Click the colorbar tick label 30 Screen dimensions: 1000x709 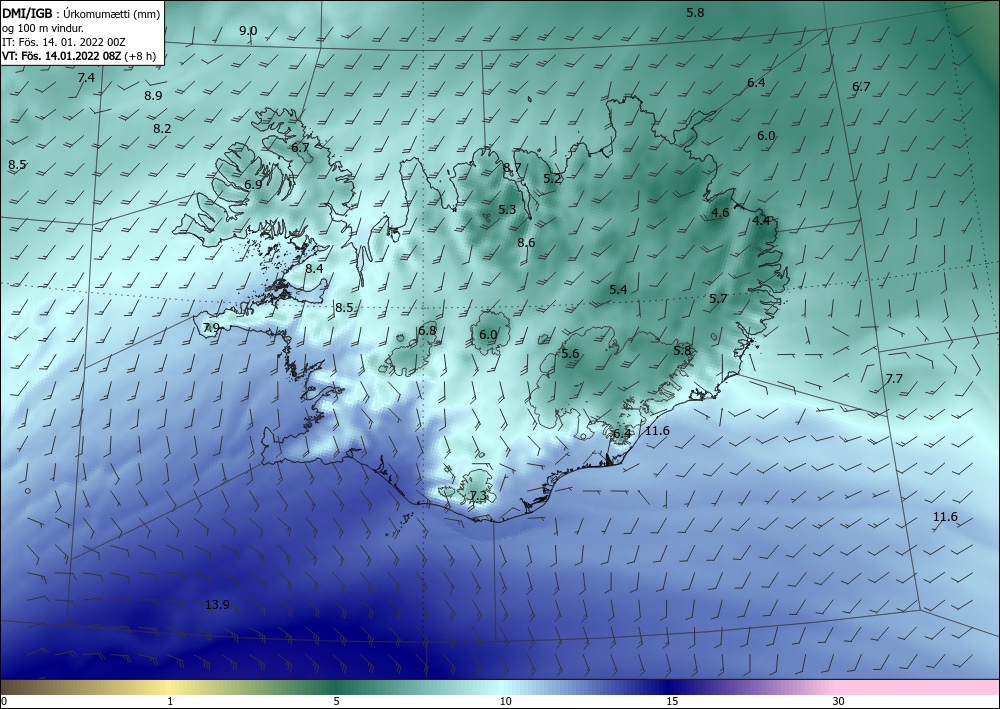tap(839, 702)
